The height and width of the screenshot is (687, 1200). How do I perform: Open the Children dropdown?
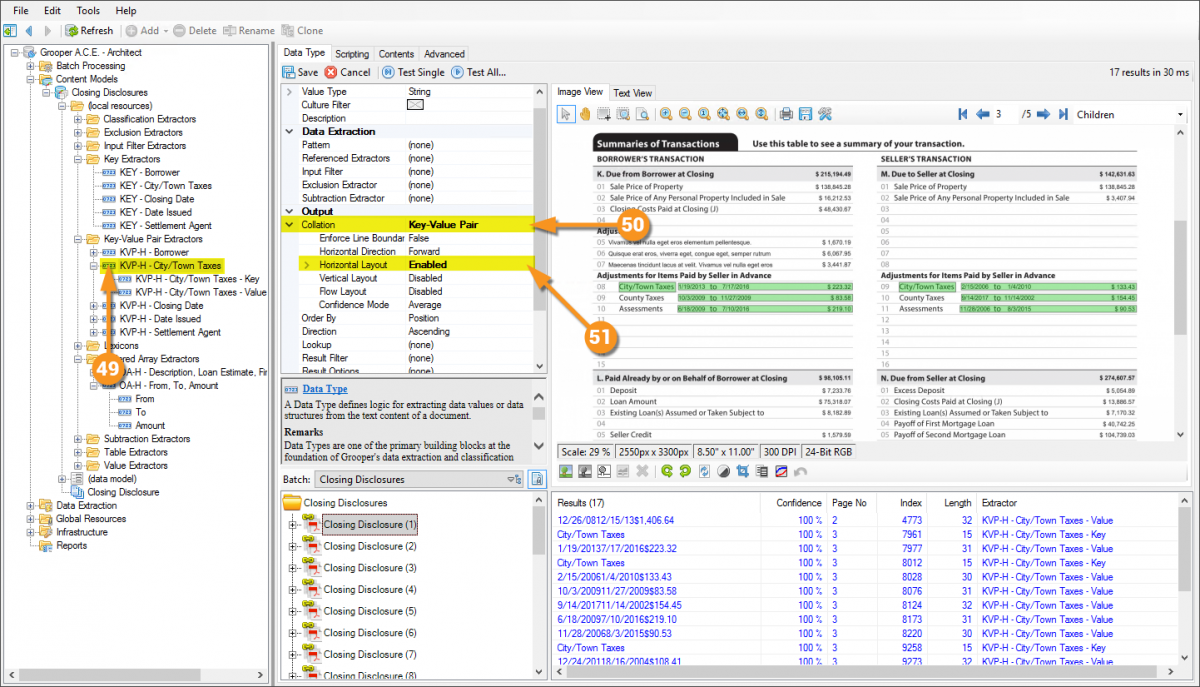coord(1130,114)
